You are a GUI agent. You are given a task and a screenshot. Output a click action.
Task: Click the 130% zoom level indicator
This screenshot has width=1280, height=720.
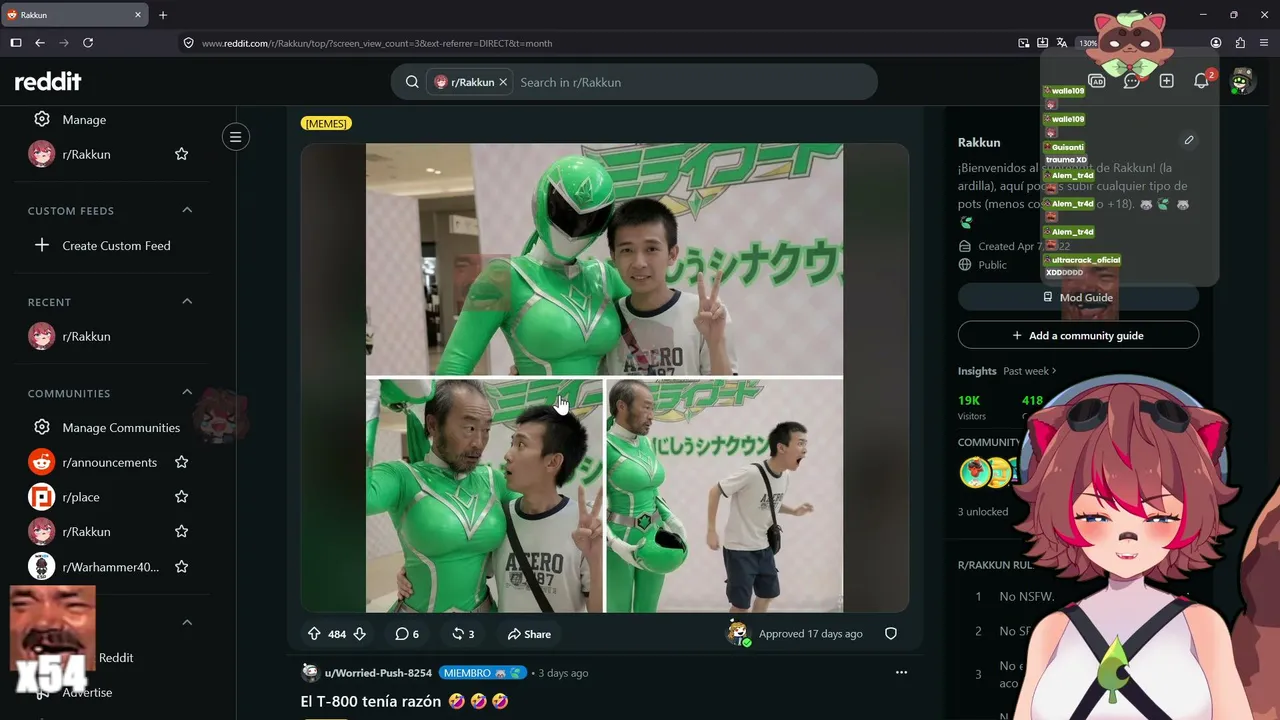pyautogui.click(x=1088, y=43)
